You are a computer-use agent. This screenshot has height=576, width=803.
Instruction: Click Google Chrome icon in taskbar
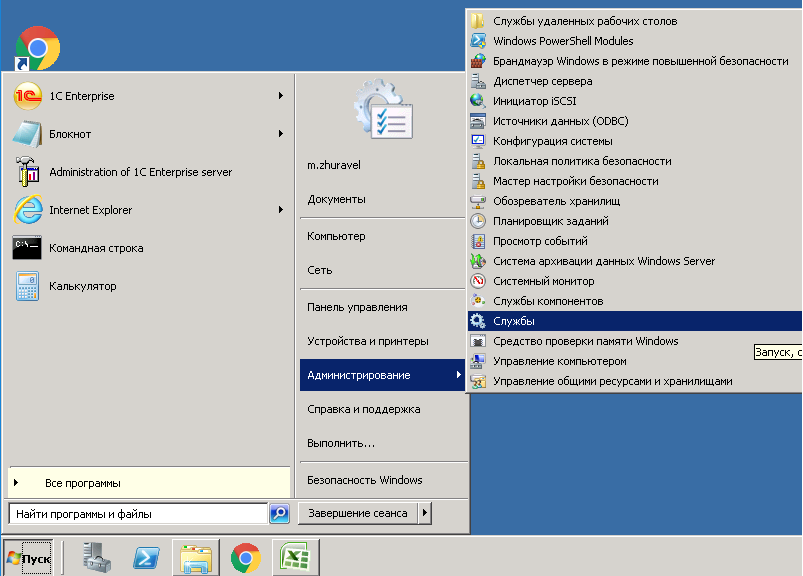pyautogui.click(x=246, y=557)
